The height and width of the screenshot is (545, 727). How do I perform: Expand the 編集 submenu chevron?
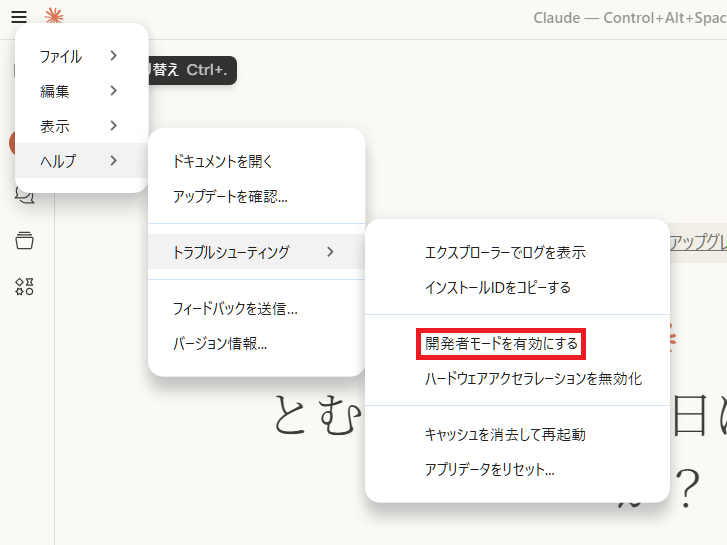(x=113, y=91)
